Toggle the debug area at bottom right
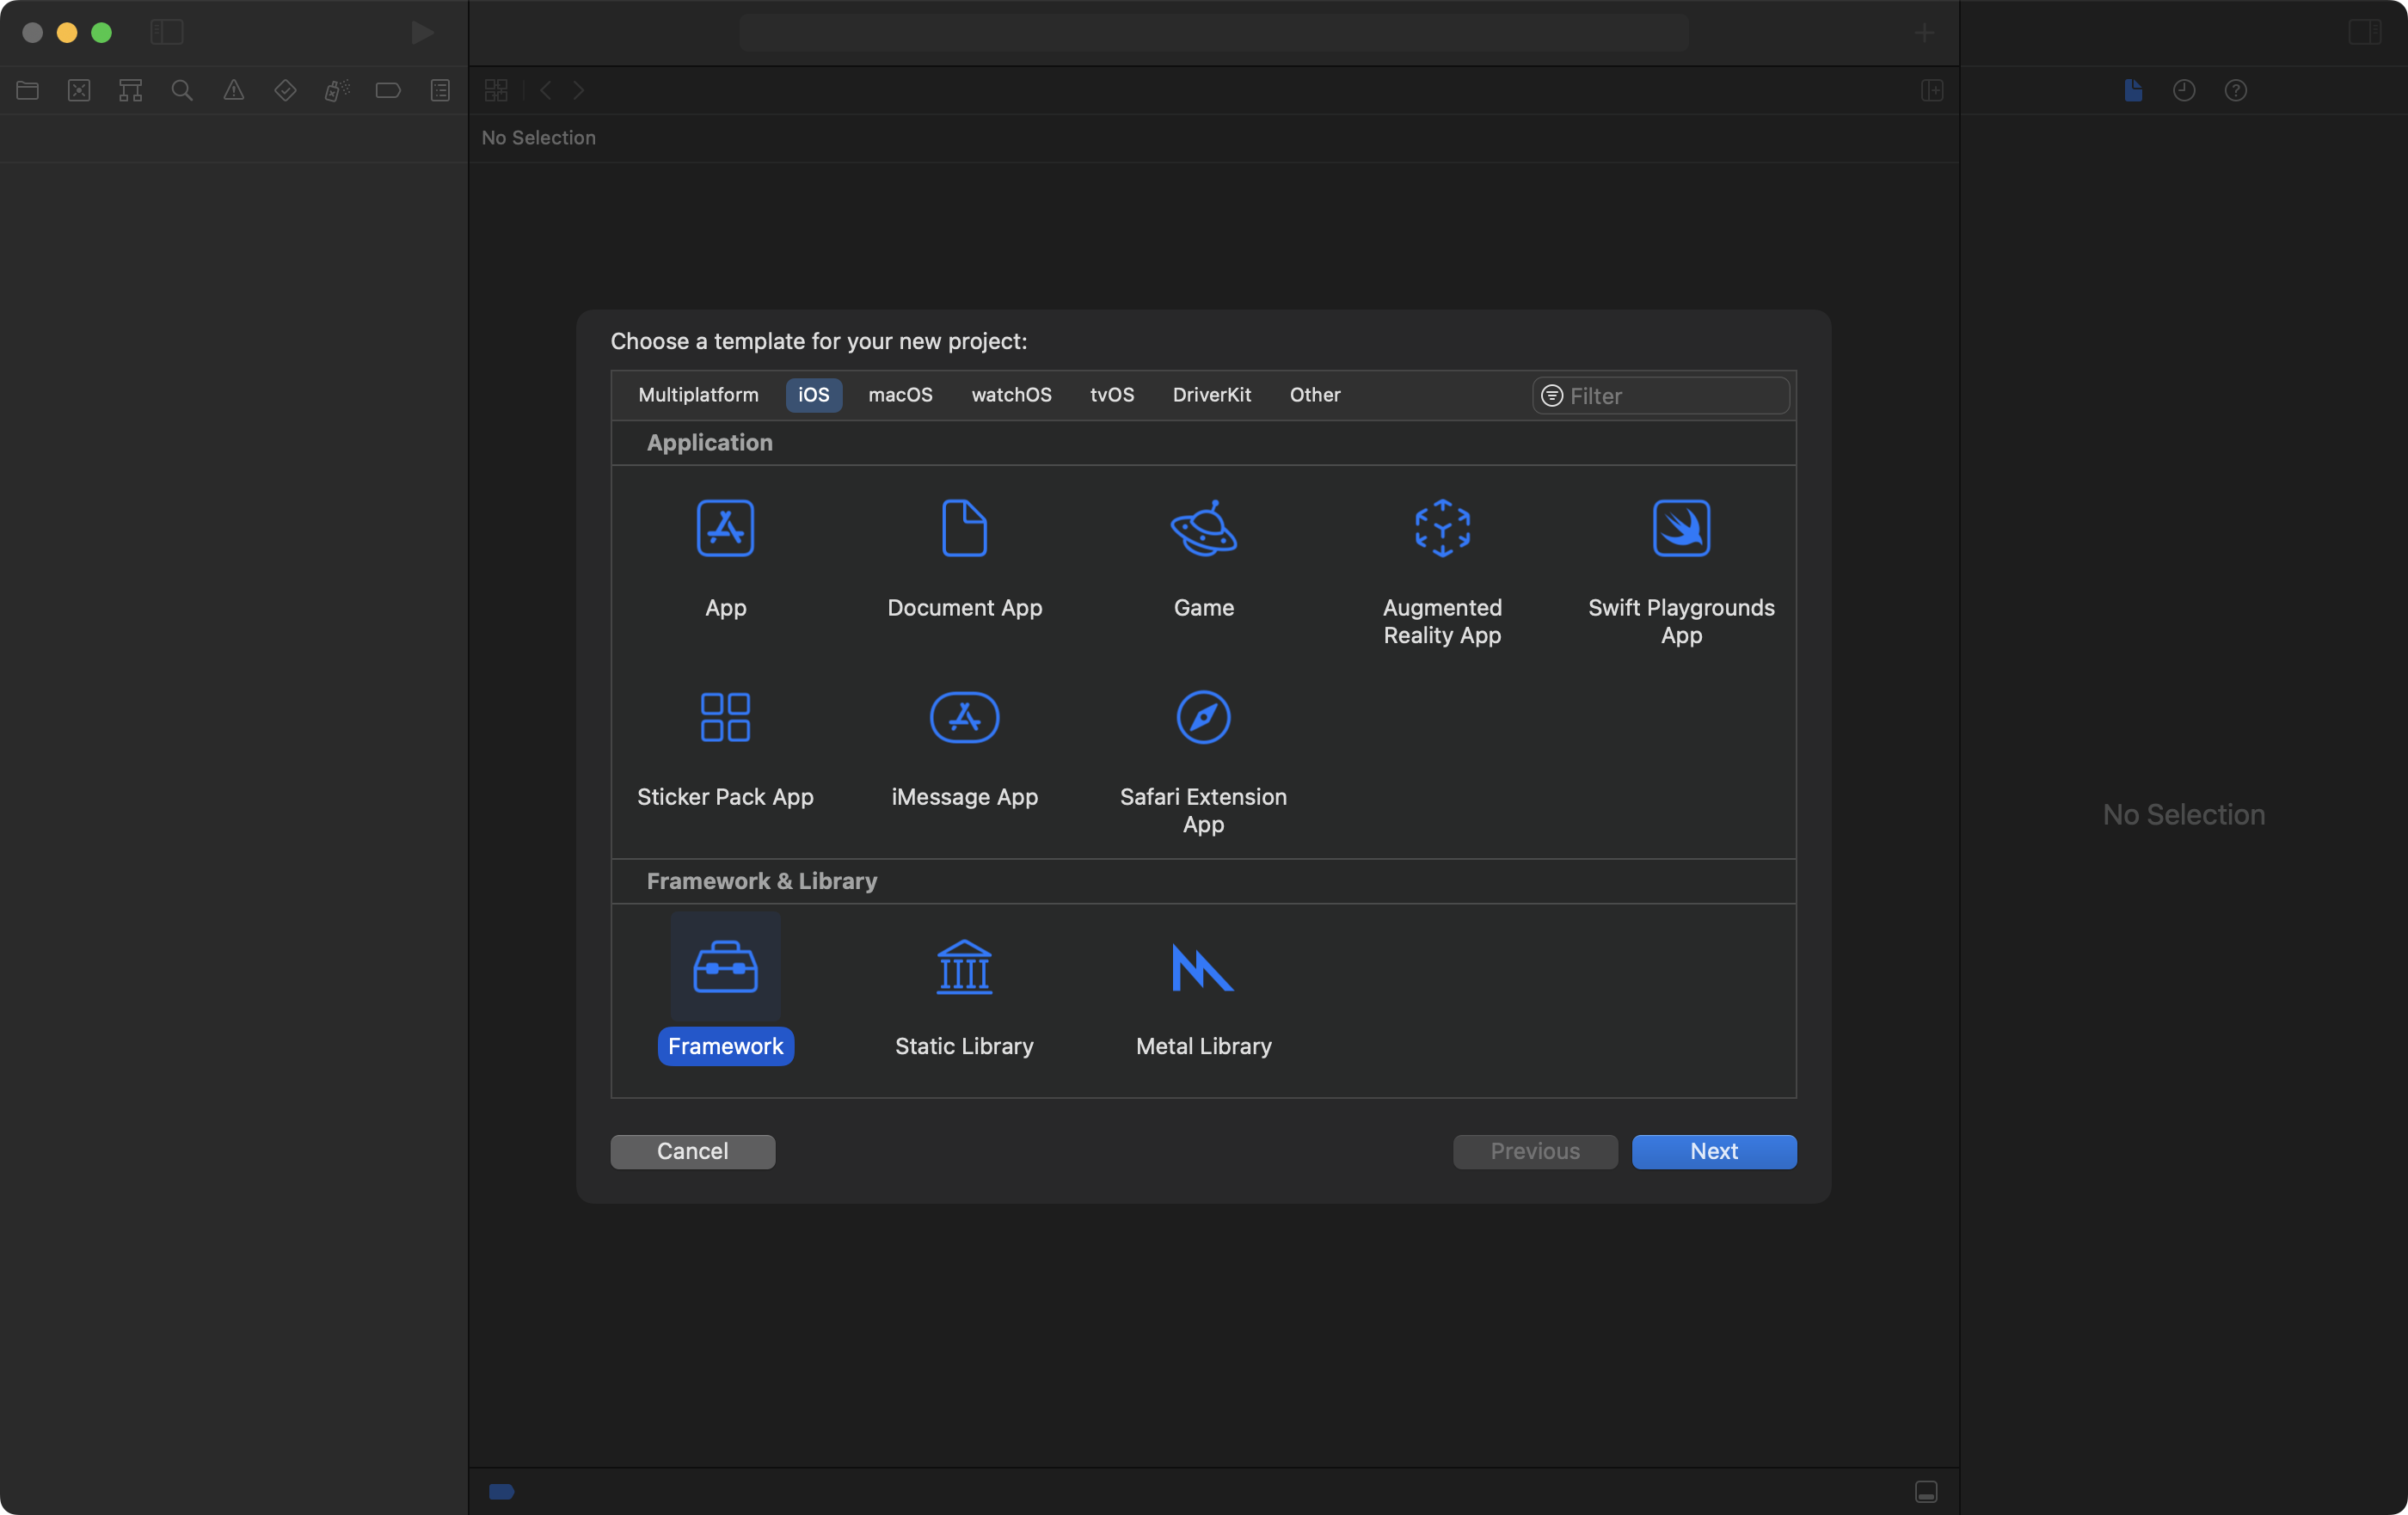This screenshot has width=2408, height=1515. point(1926,1491)
